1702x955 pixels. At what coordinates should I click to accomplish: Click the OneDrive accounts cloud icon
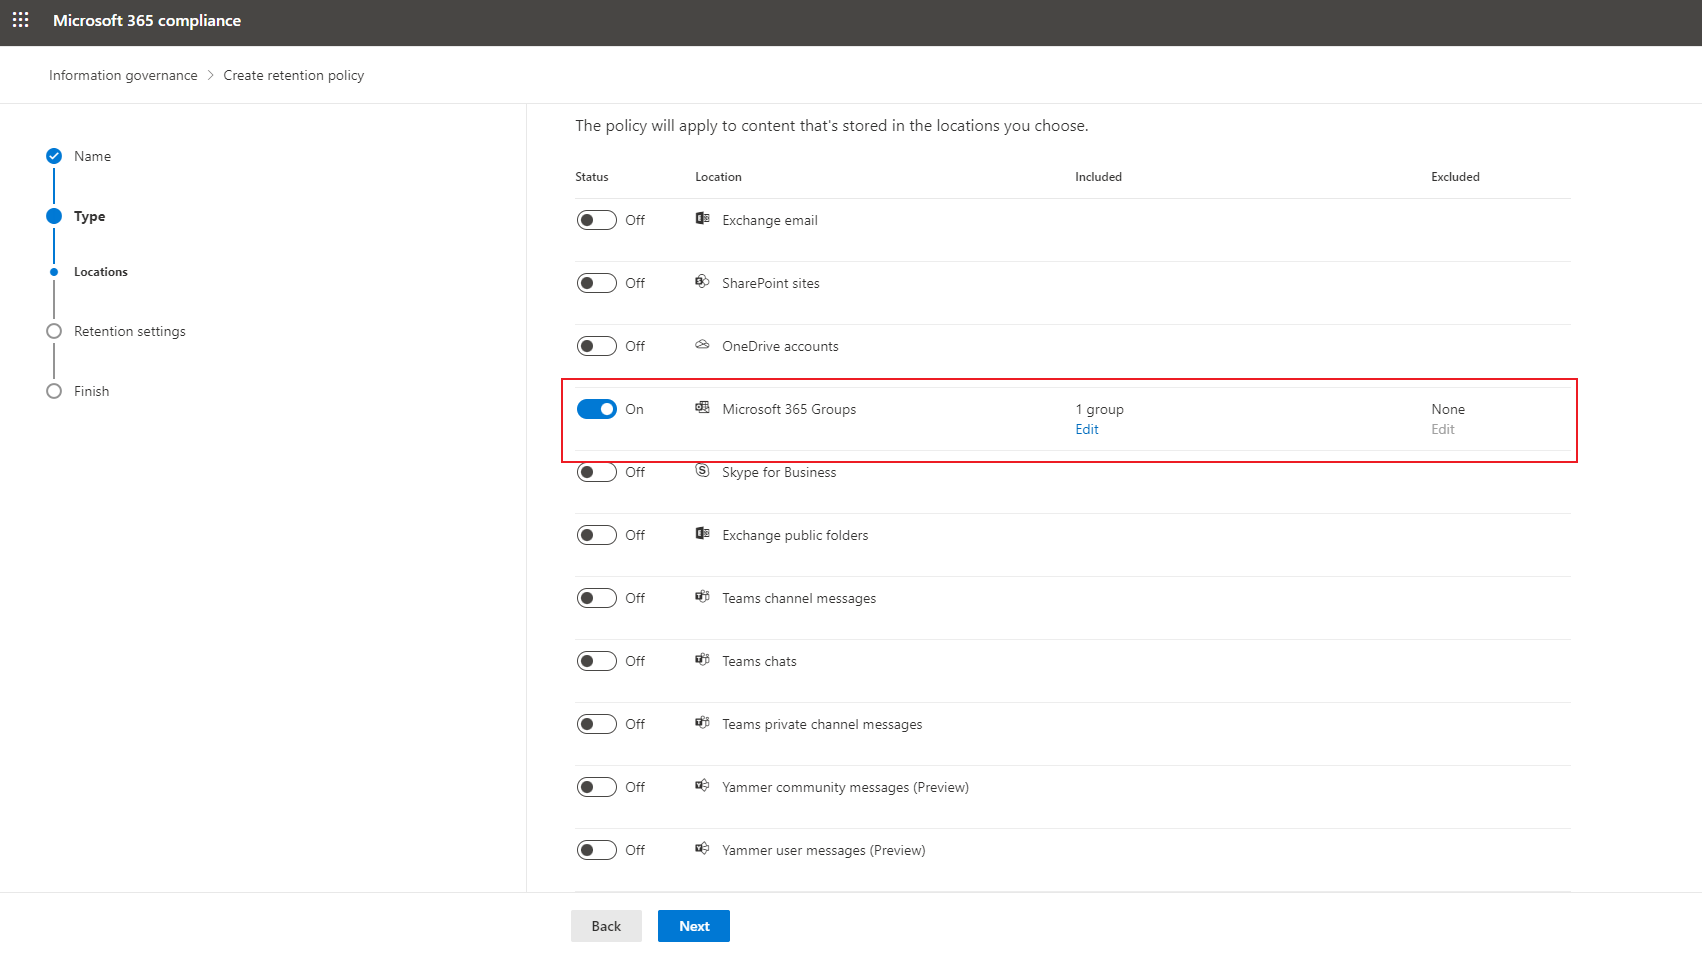[703, 345]
